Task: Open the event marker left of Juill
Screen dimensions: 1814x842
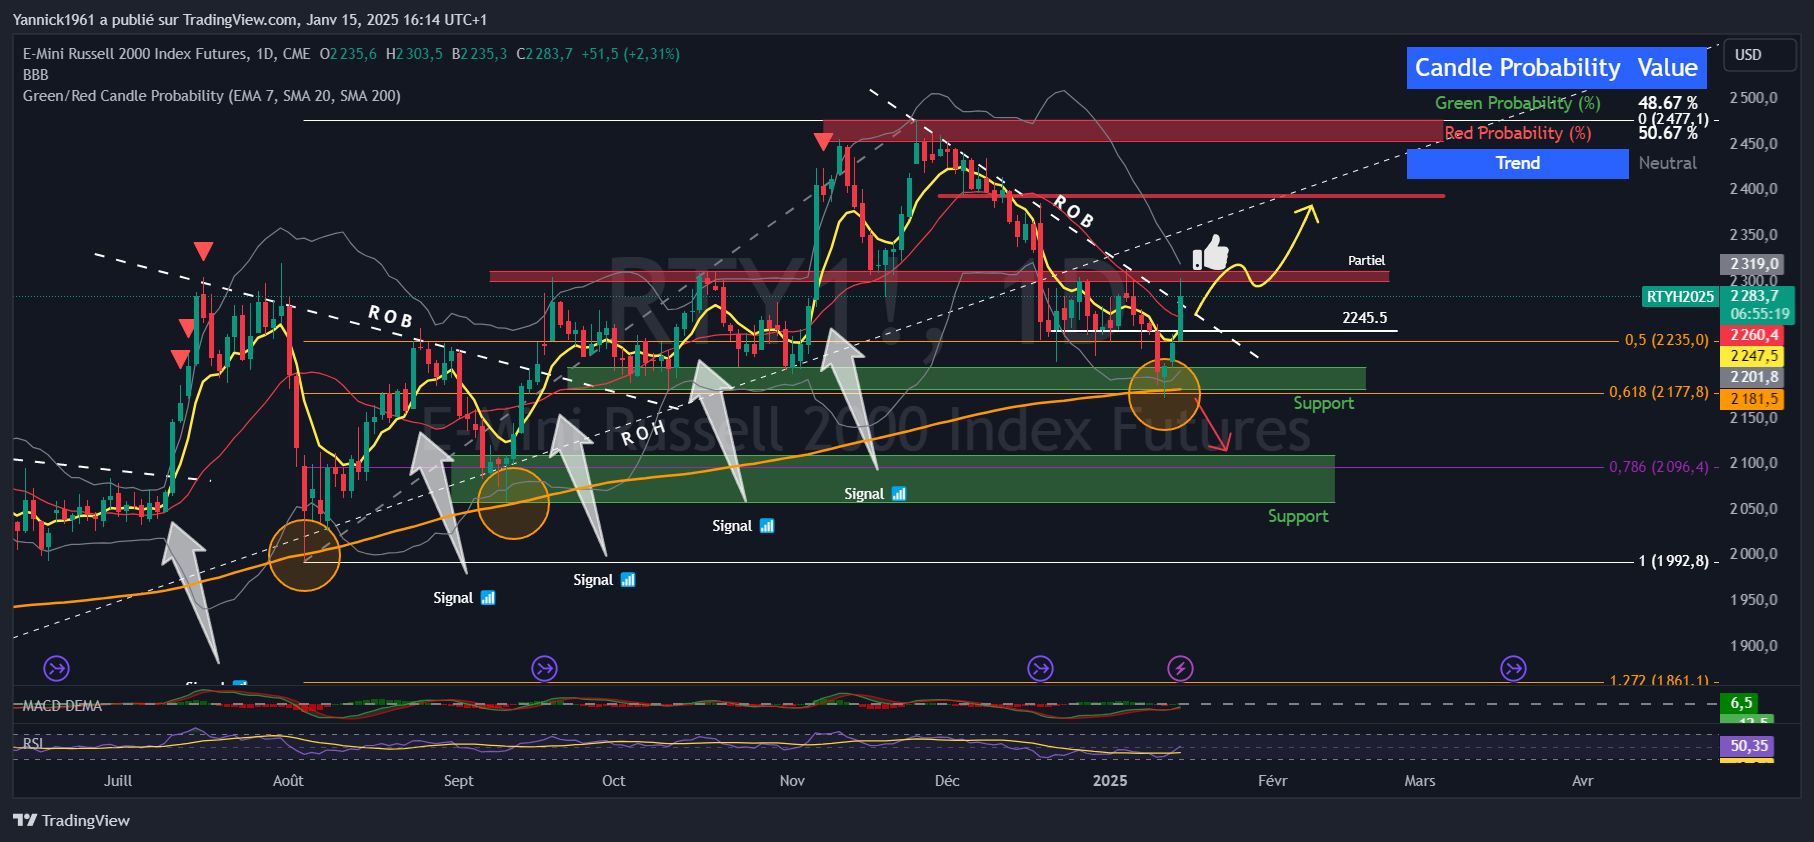Action: pos(57,668)
